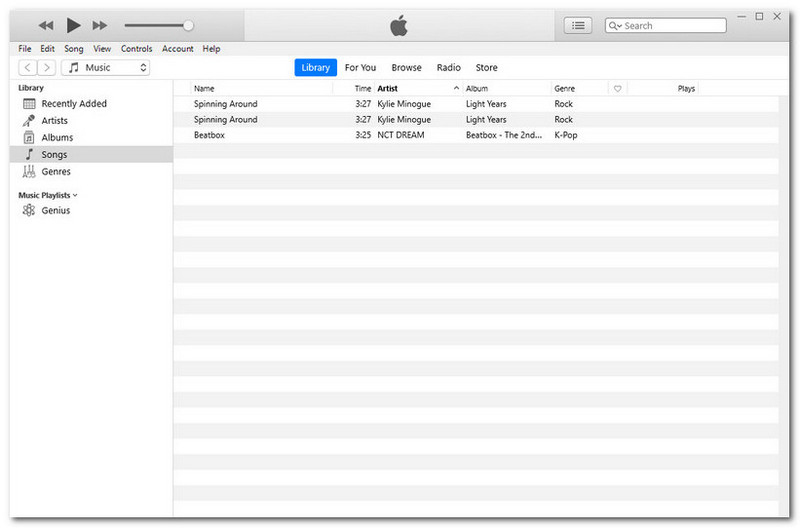Image resolution: width=800 pixels, height=528 pixels.
Task: Open the Music media type dropdown
Action: 105,67
